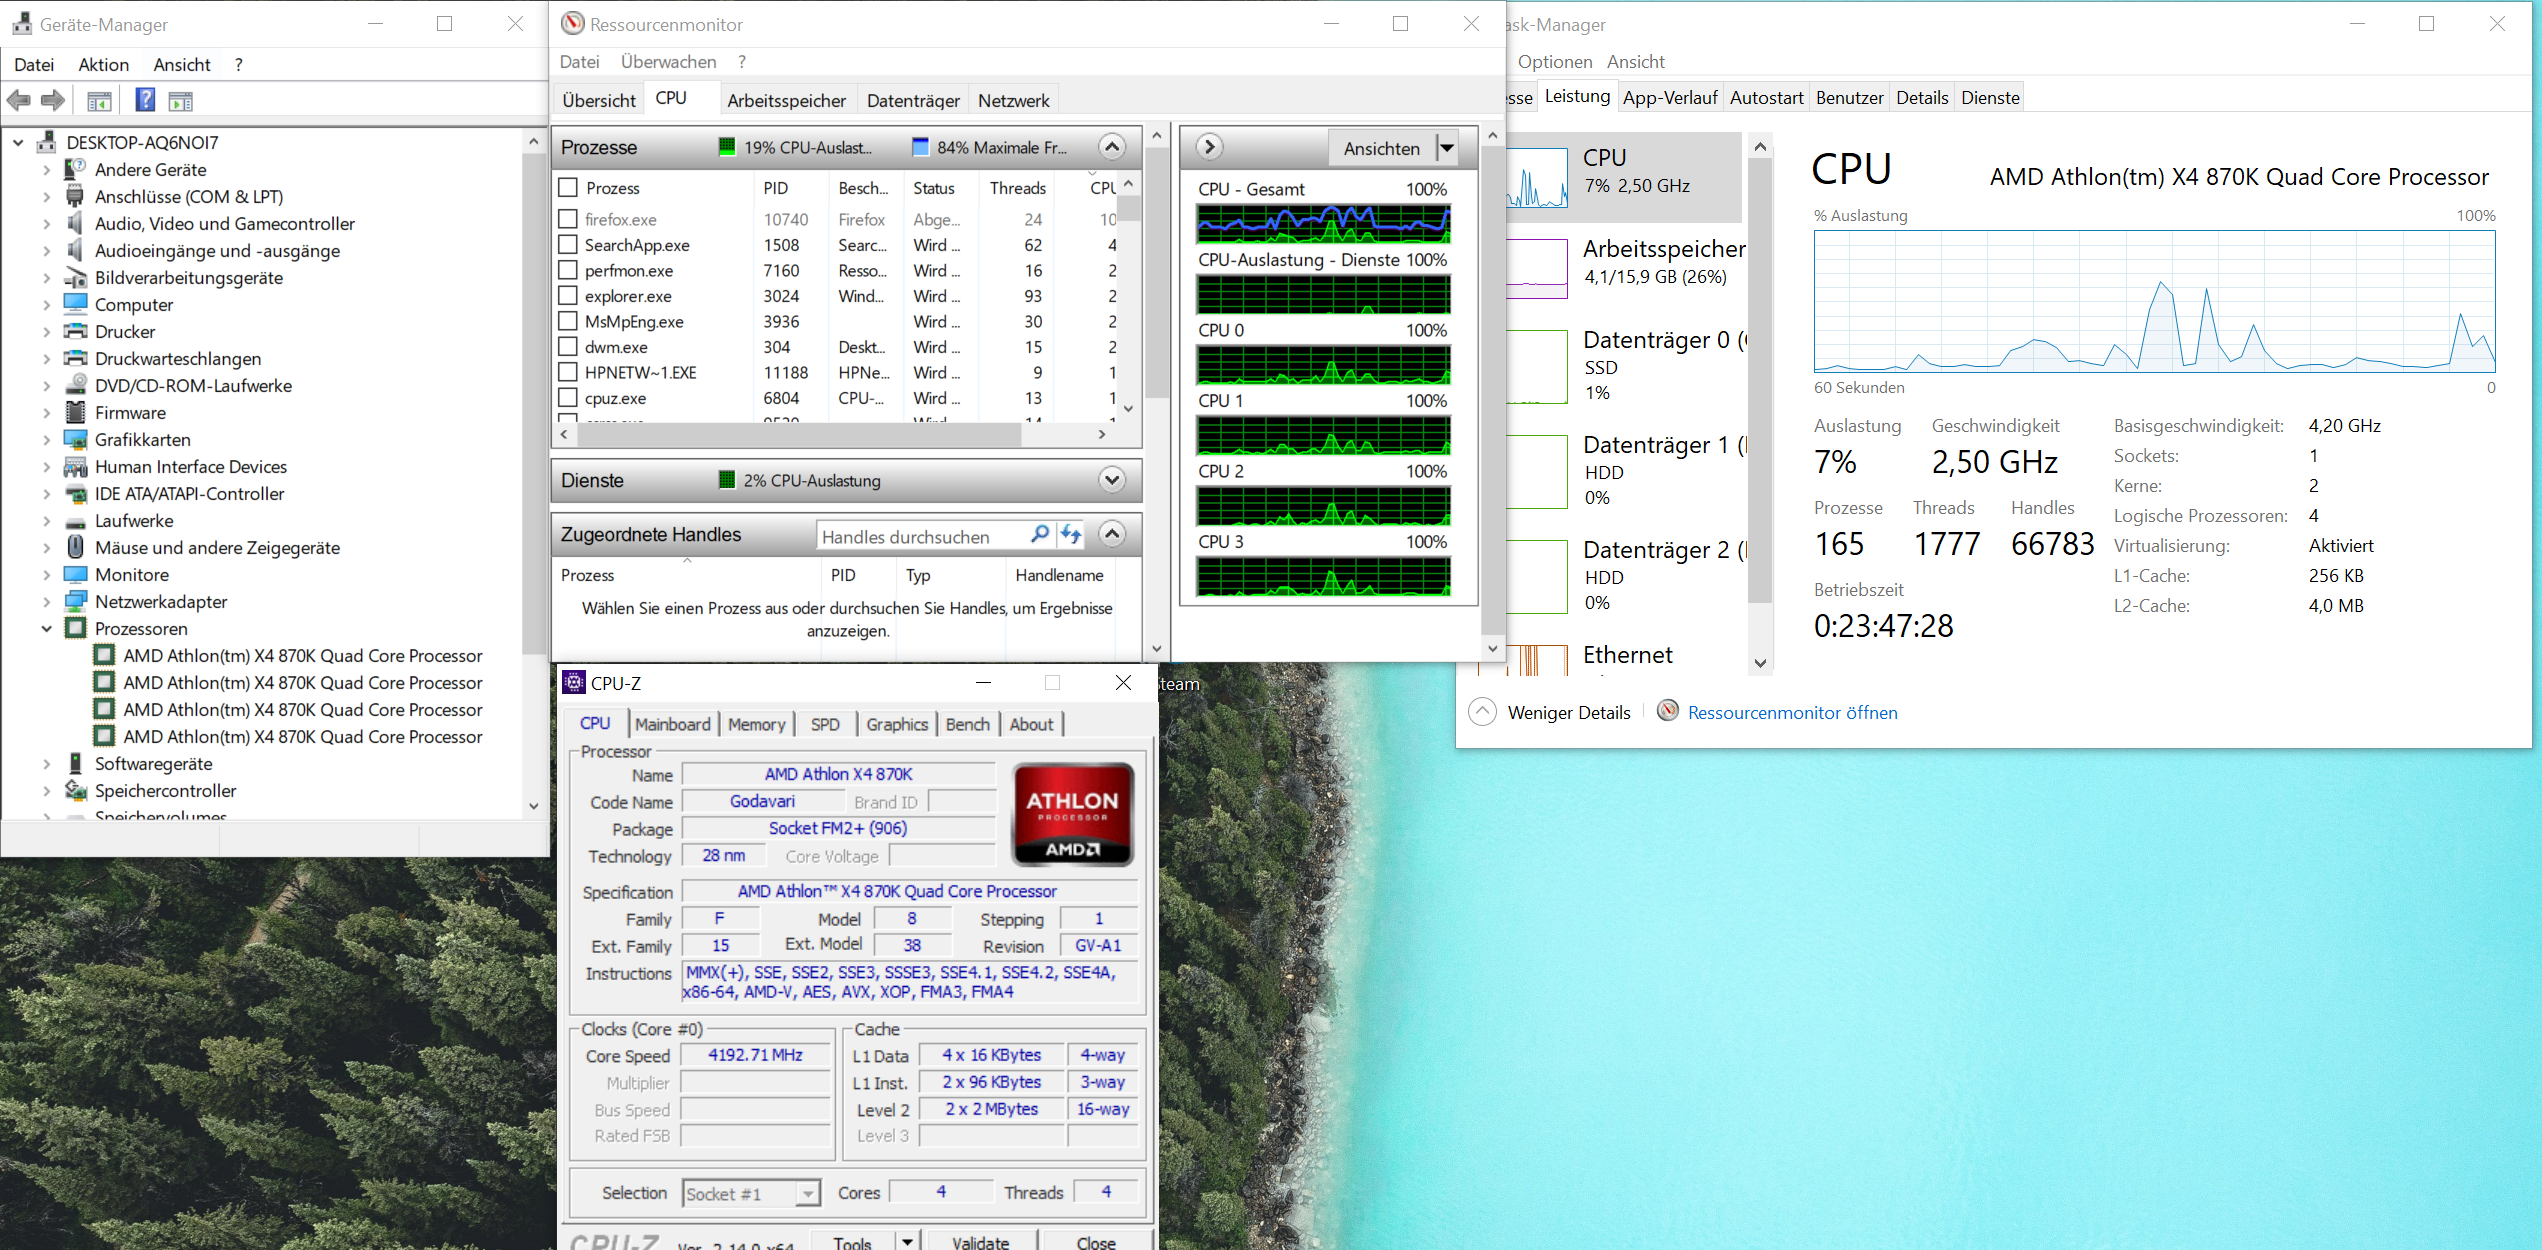Check the box for dwm.exe process

tap(568, 347)
